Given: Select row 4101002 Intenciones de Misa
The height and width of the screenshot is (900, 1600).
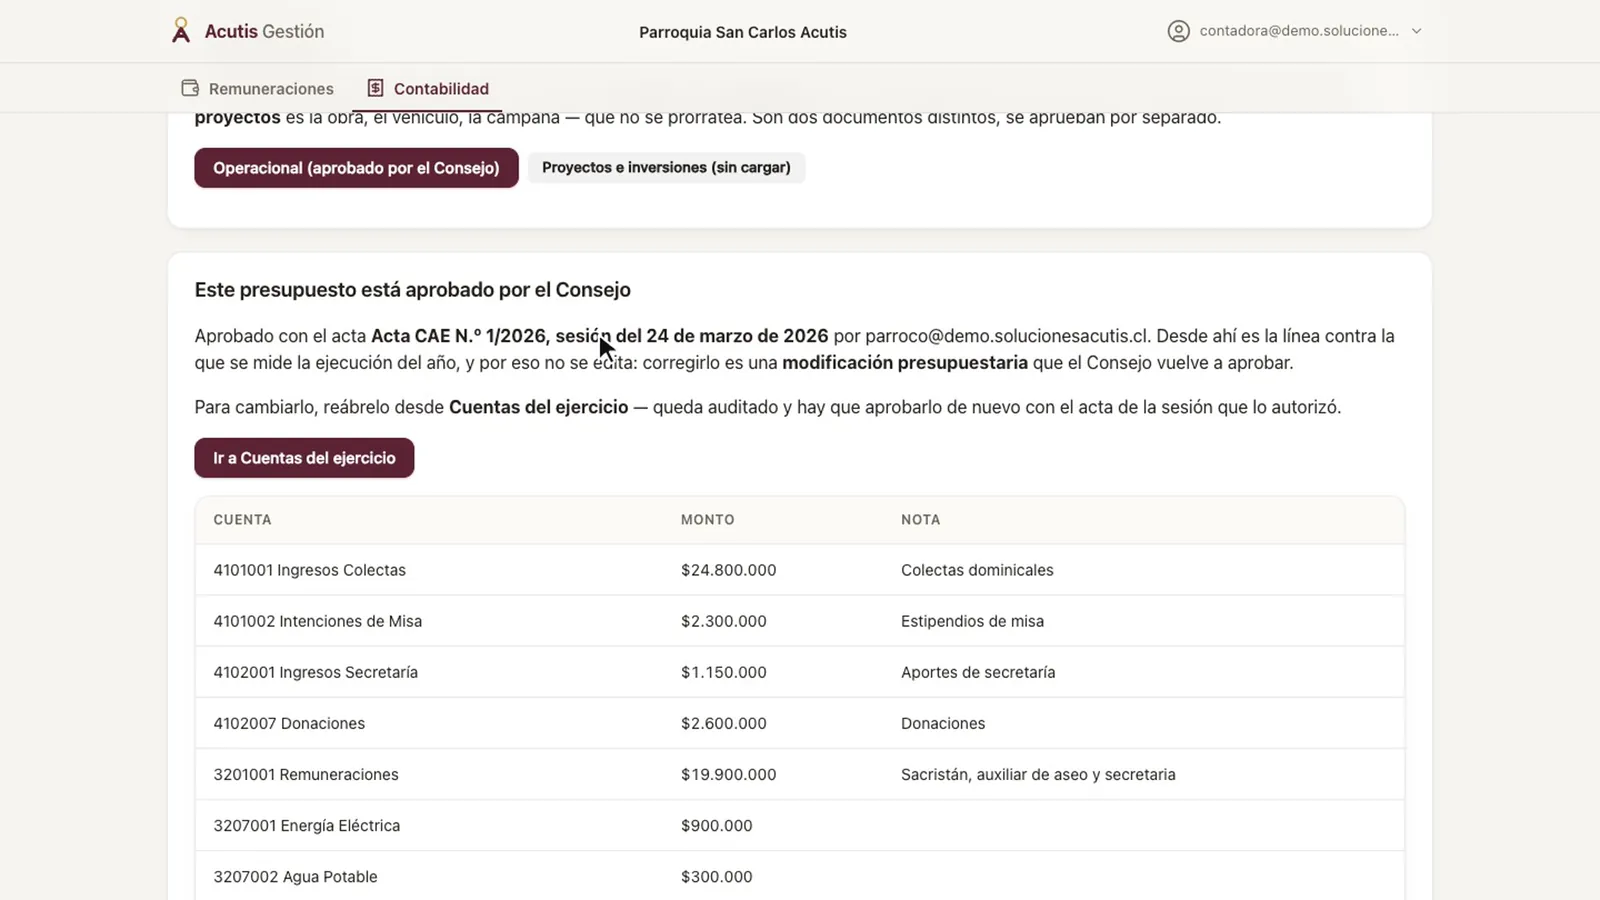Looking at the screenshot, I should tap(800, 621).
